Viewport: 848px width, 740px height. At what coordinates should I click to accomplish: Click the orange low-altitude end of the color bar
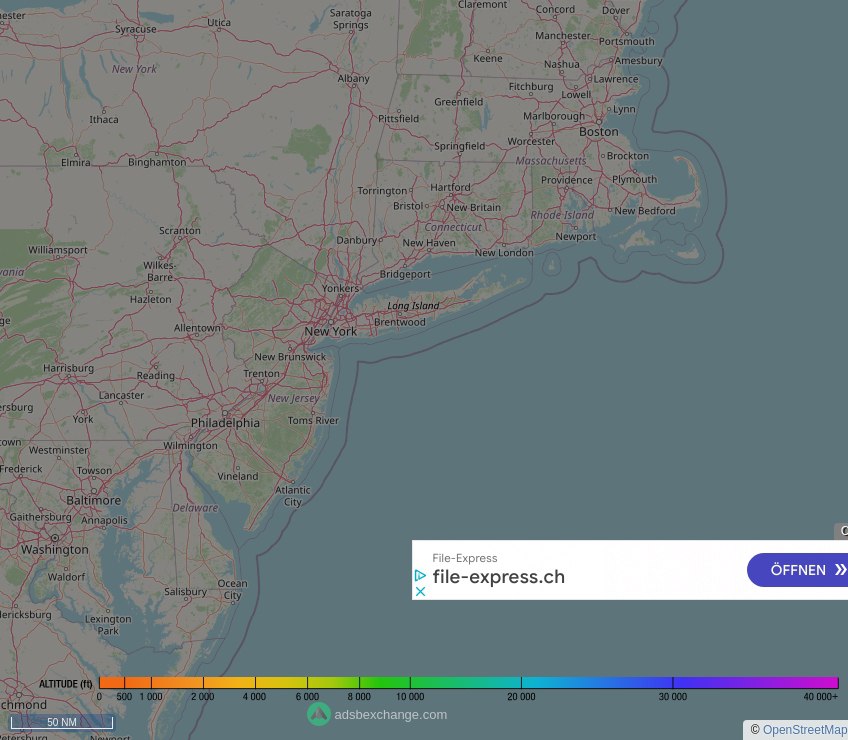[x=112, y=682]
